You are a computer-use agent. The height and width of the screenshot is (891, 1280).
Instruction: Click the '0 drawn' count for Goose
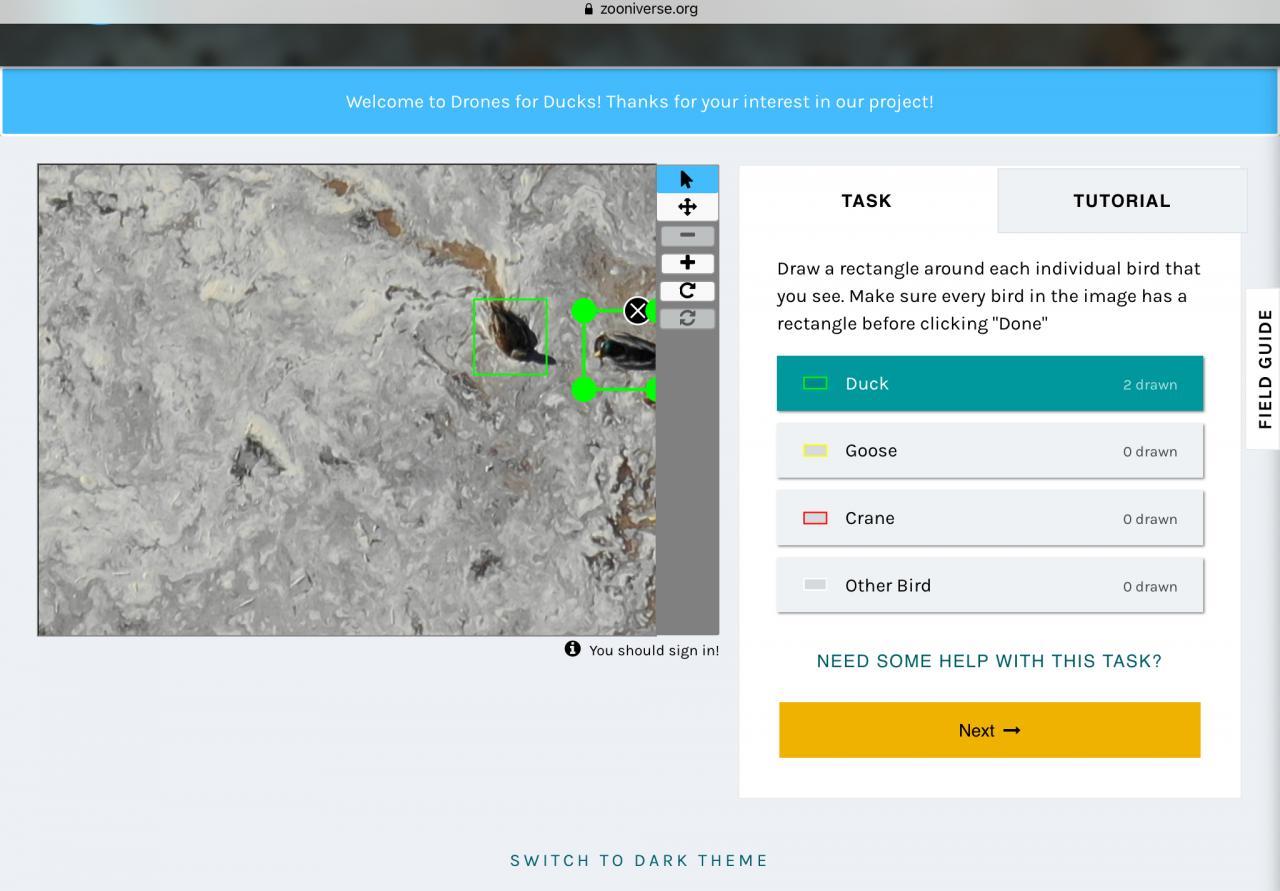coord(1150,451)
